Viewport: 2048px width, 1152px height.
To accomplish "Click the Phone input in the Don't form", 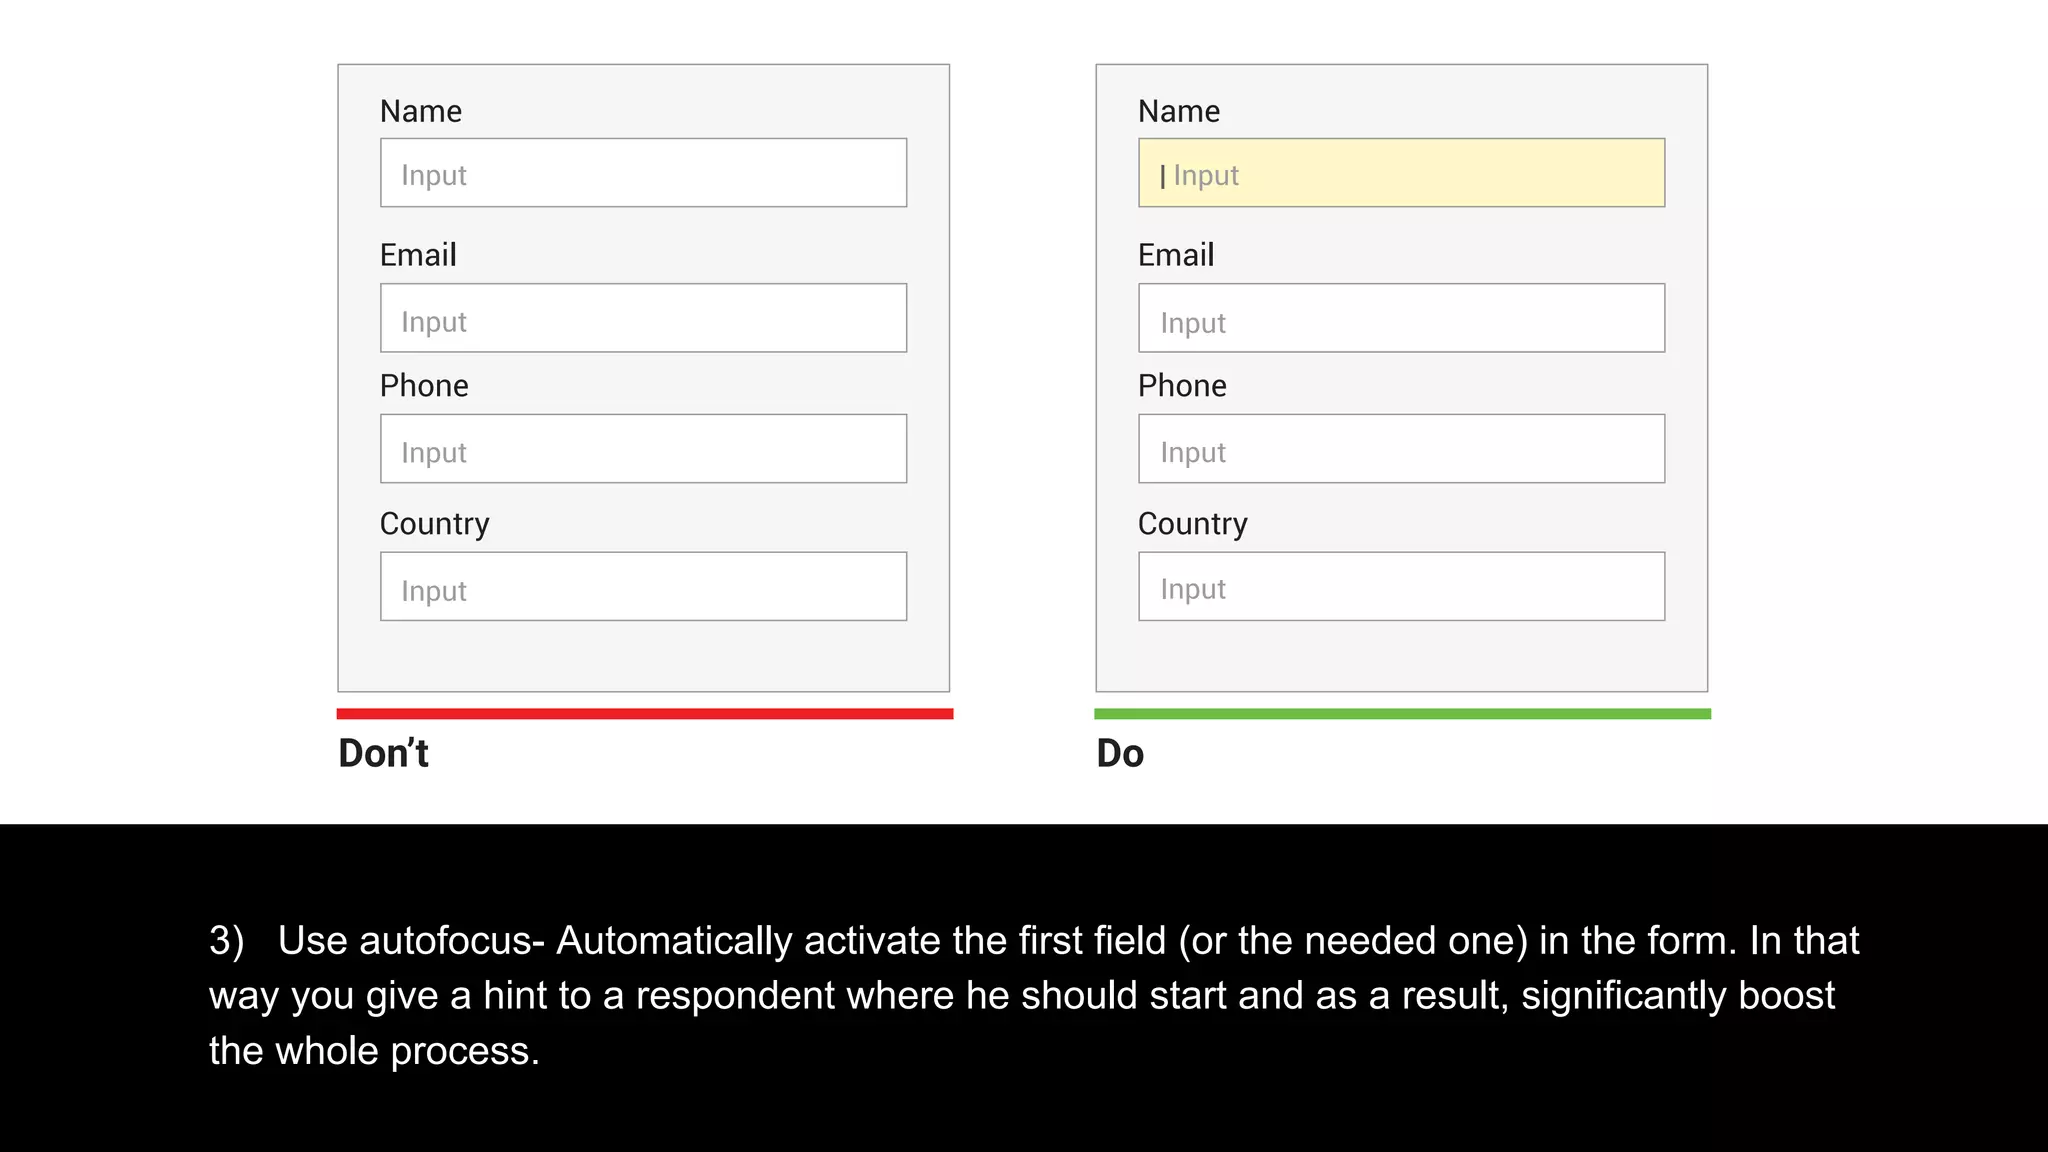I will [643, 449].
